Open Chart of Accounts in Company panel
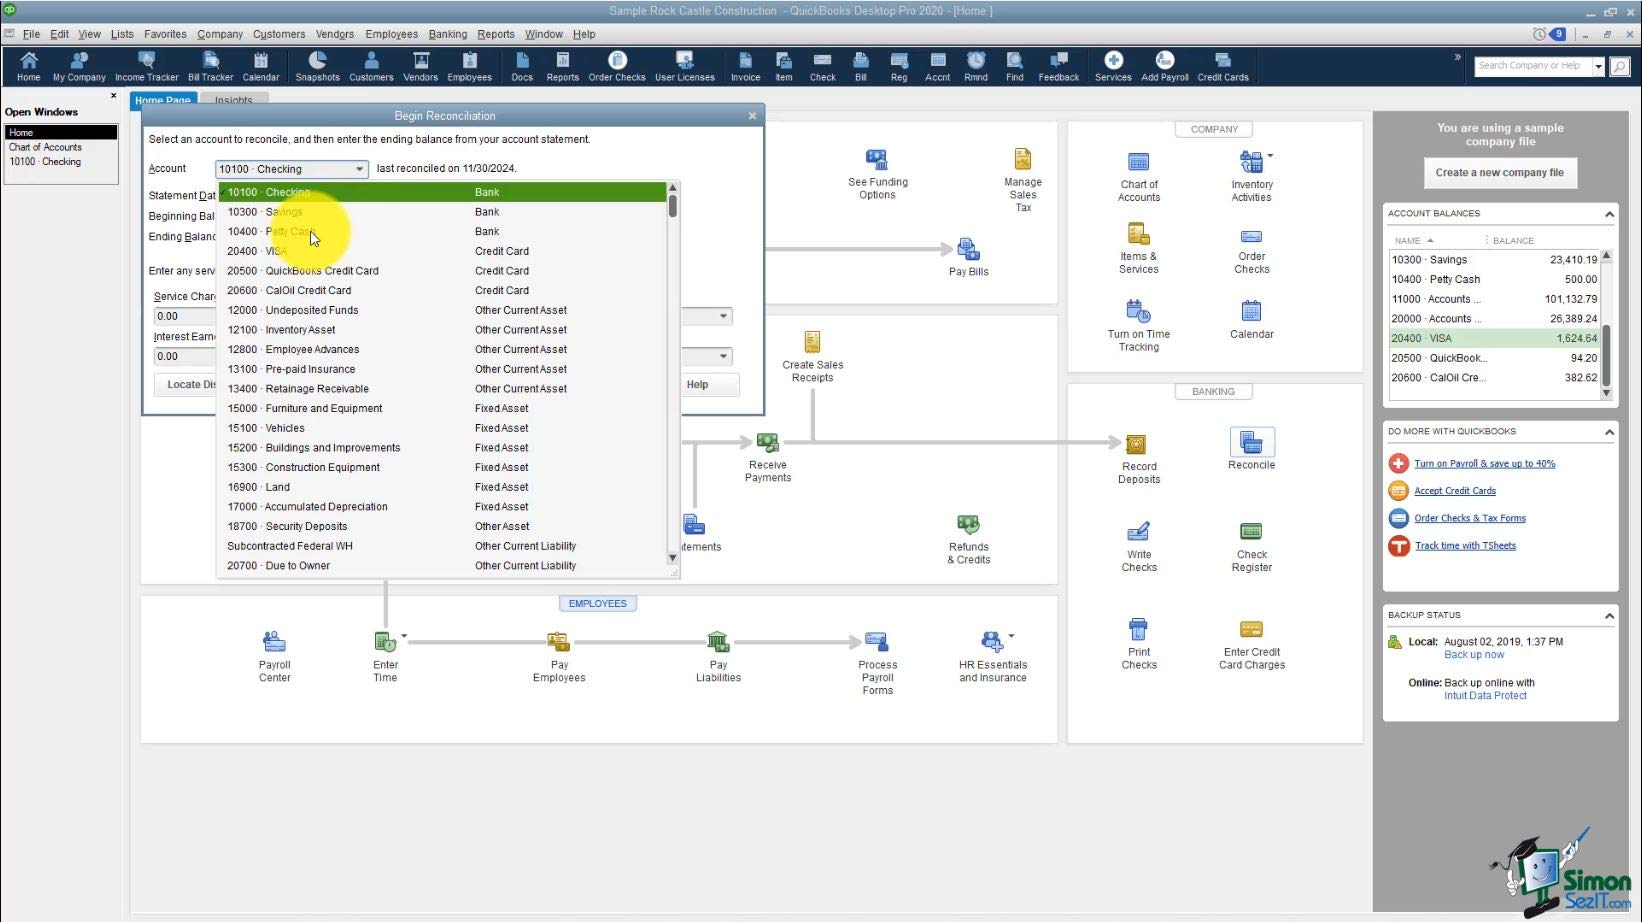Viewport: 1642px width, 922px height. pyautogui.click(x=1138, y=177)
